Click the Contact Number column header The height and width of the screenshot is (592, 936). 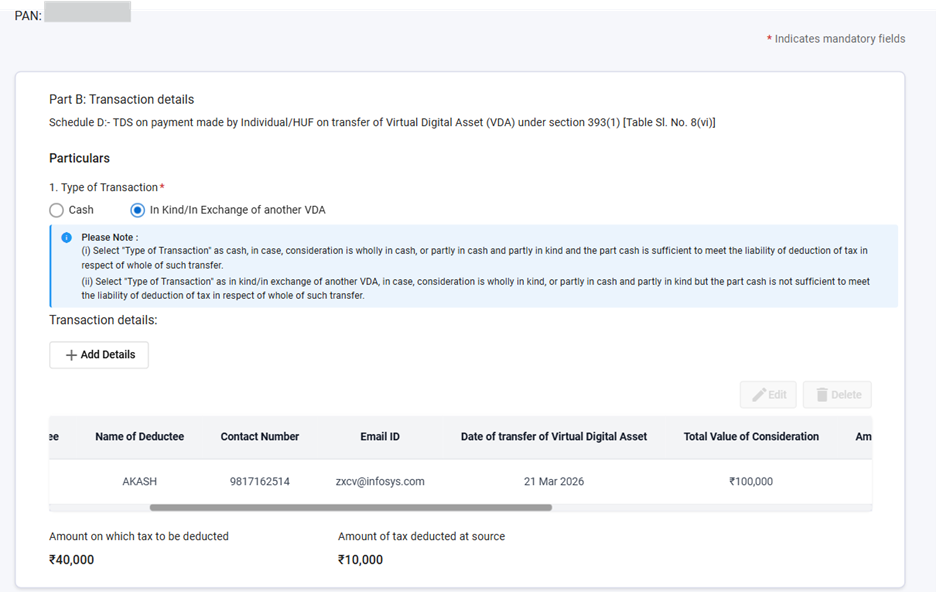260,437
